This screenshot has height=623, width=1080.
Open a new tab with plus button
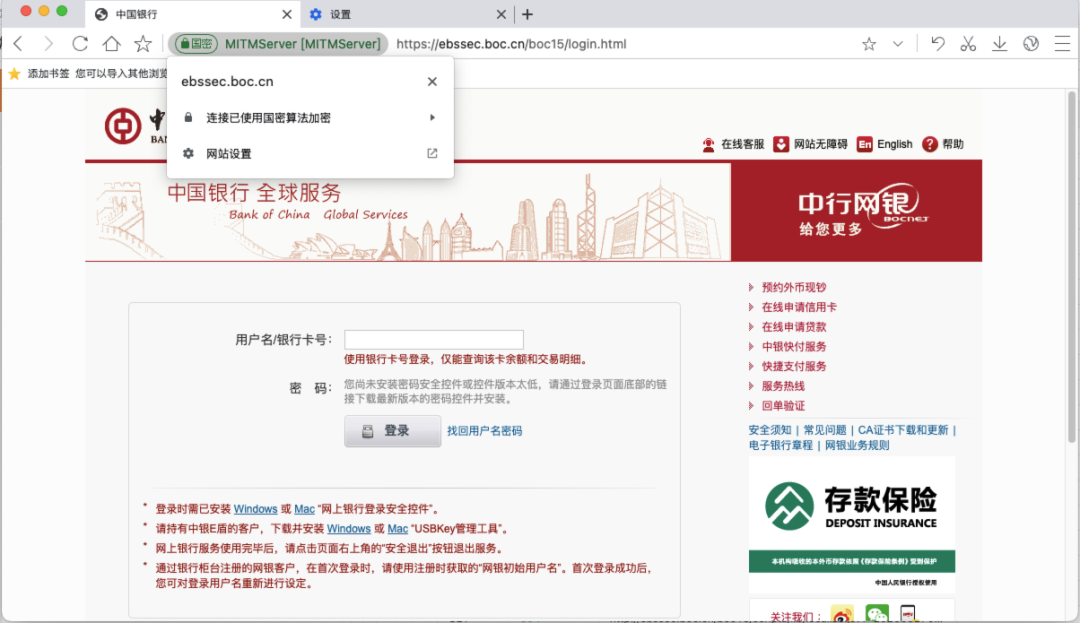(528, 14)
